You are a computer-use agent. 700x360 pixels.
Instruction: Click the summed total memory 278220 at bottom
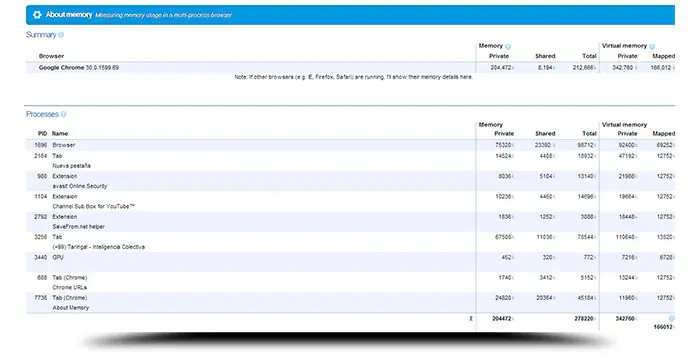tap(584, 319)
